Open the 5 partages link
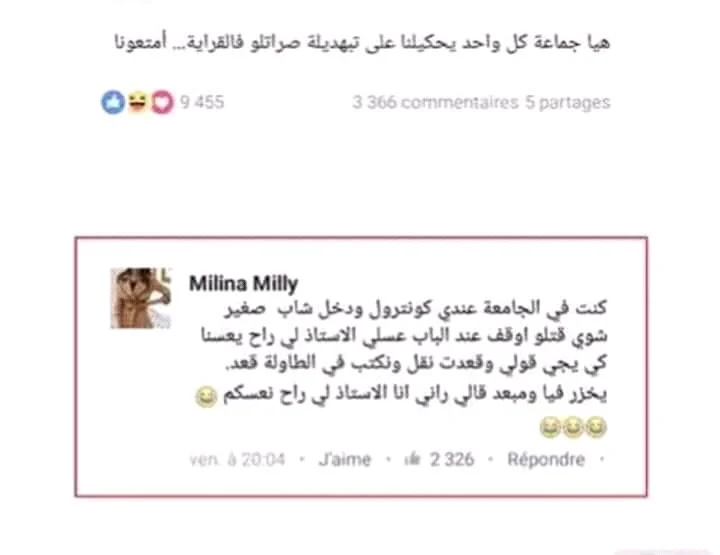Screen dimensions: 720x555 point(568,102)
